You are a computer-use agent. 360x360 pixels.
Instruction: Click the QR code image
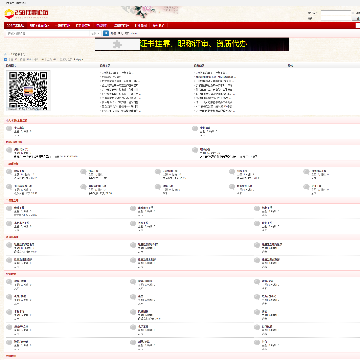28,90
